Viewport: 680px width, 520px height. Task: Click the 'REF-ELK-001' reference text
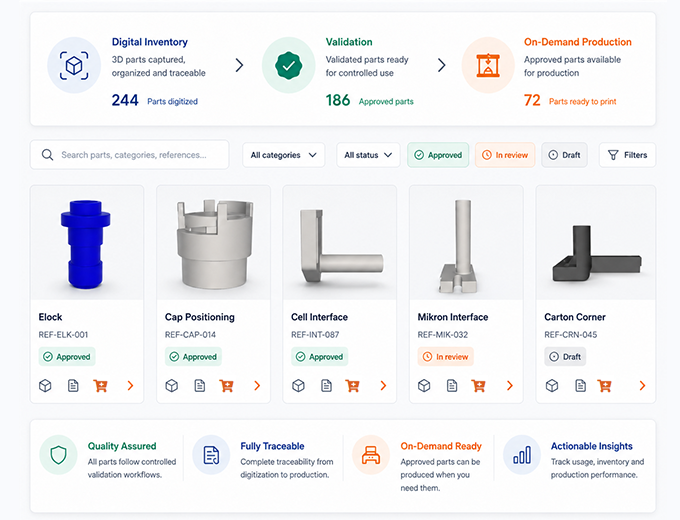63,335
